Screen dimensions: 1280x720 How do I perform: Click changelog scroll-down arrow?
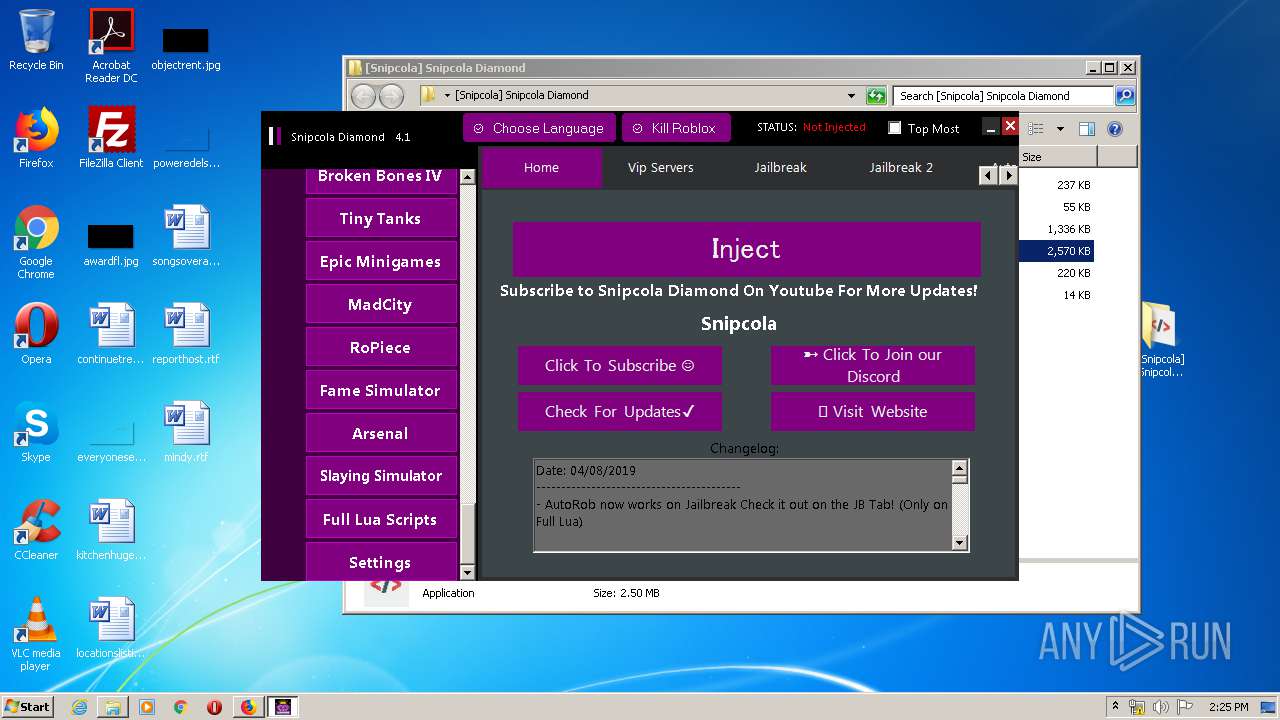[x=960, y=543]
